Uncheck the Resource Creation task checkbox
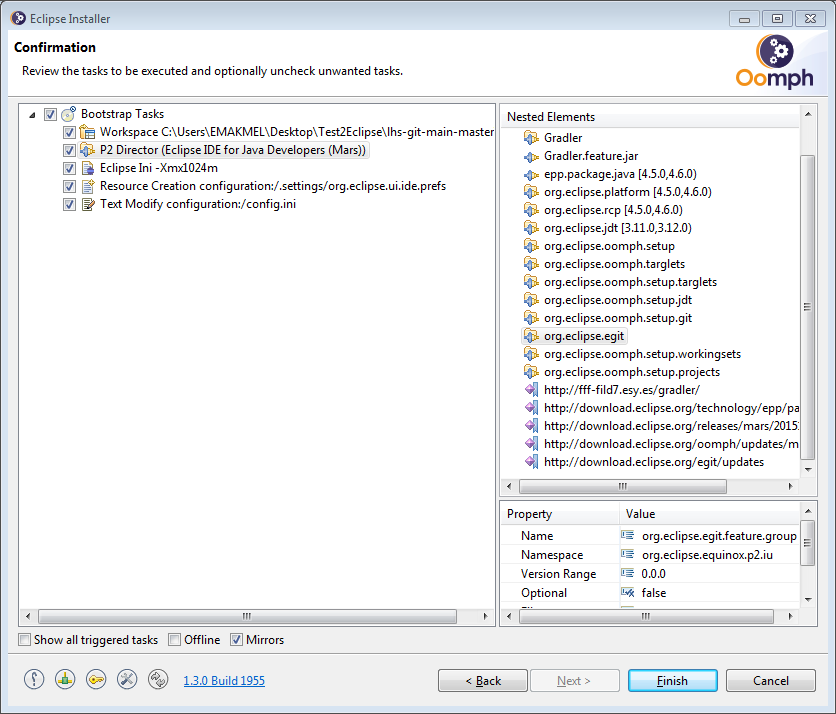The image size is (836, 714). [x=69, y=186]
